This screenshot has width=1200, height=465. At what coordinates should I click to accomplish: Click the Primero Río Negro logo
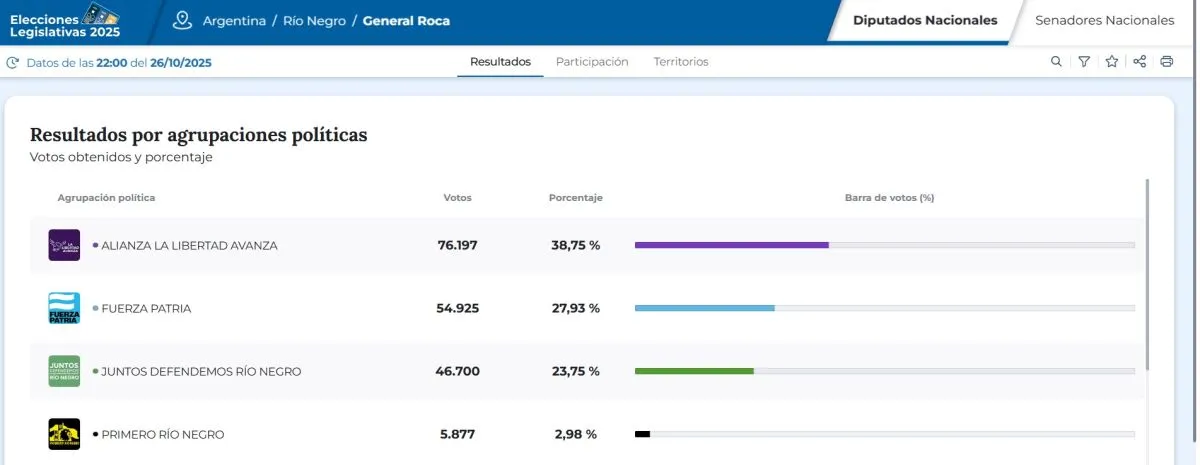click(x=64, y=434)
